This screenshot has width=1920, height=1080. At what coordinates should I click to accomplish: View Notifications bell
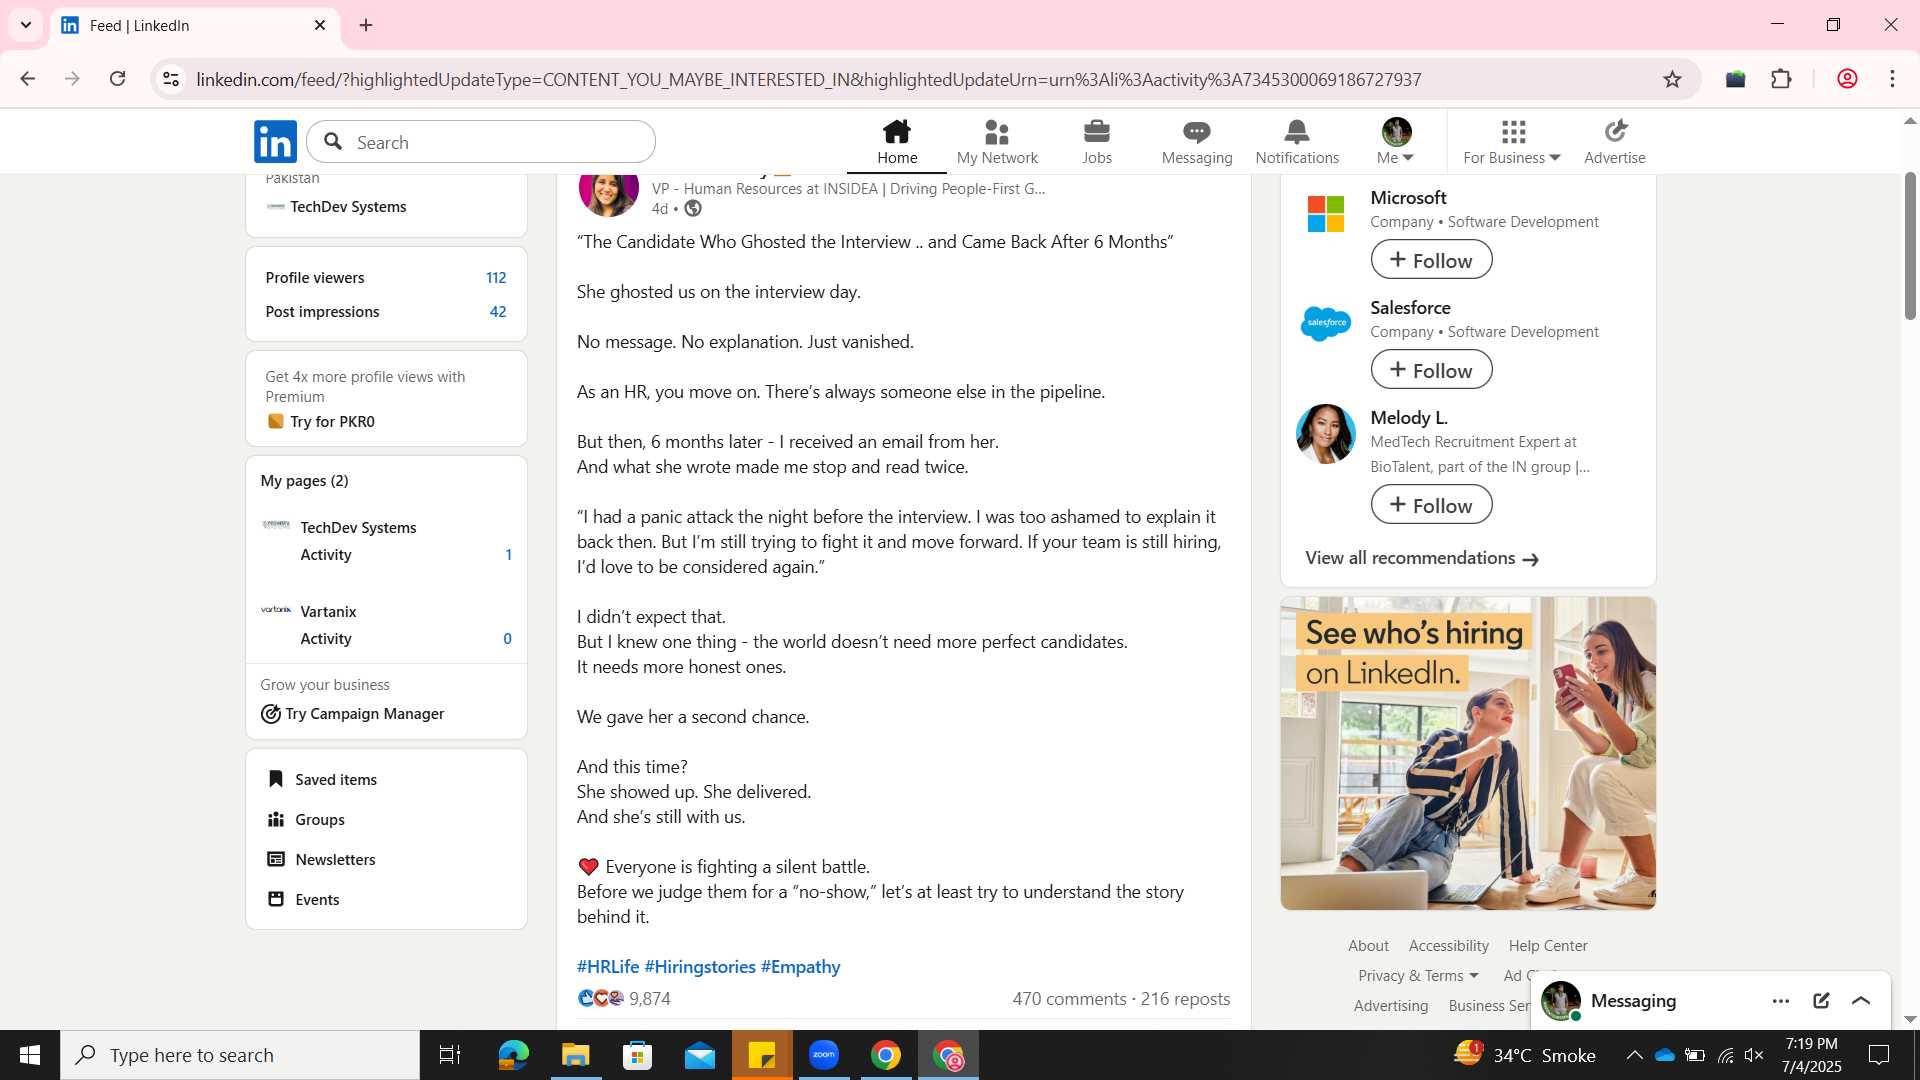(x=1297, y=142)
